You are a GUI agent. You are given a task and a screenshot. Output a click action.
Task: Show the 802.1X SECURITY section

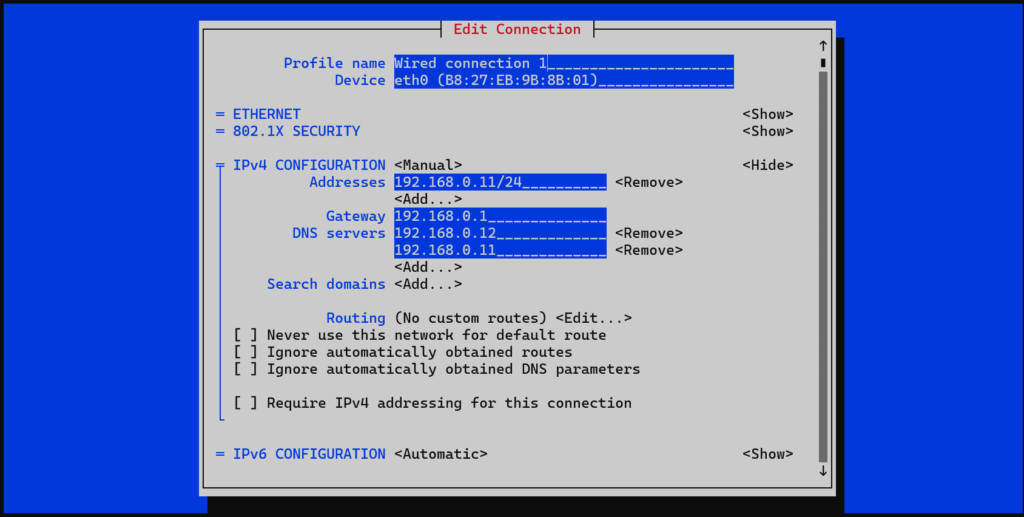767,131
